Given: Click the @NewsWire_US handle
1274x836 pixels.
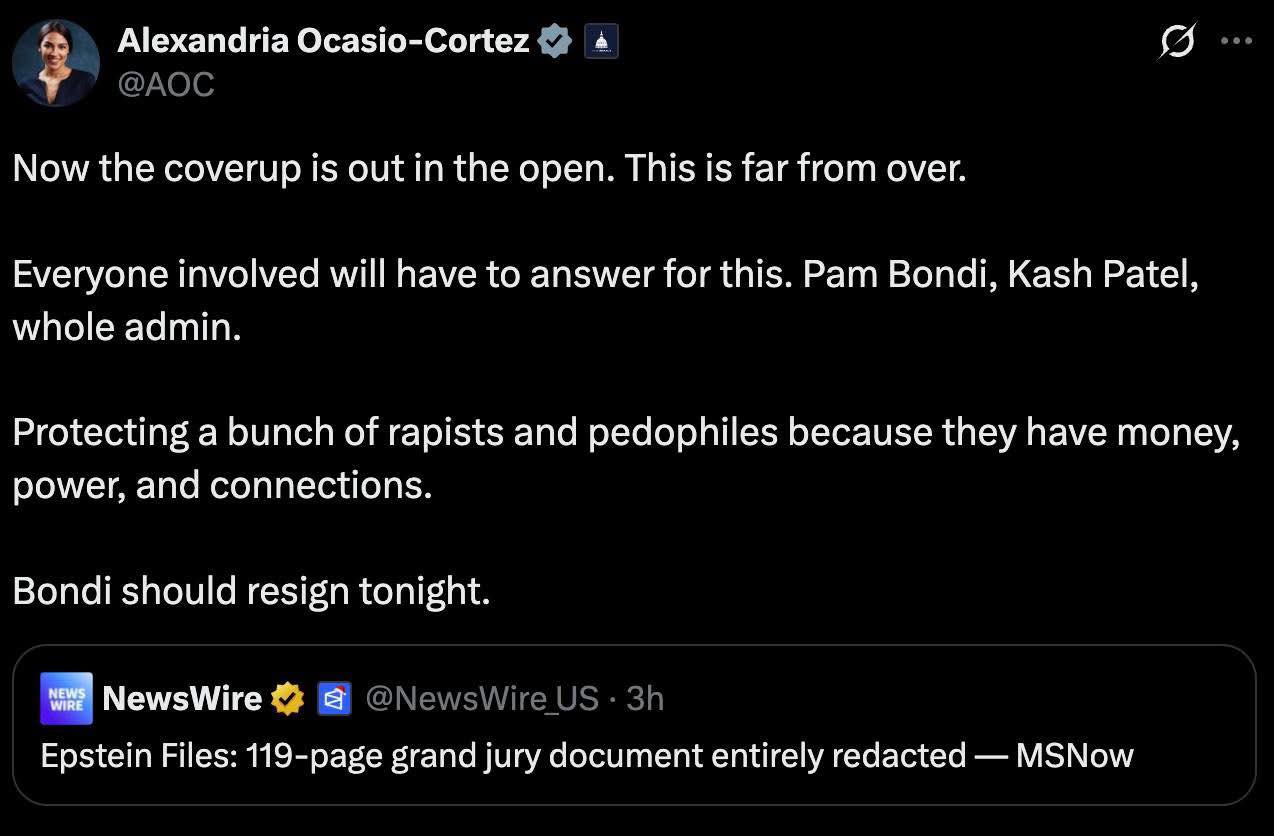Looking at the screenshot, I should pos(482,698).
